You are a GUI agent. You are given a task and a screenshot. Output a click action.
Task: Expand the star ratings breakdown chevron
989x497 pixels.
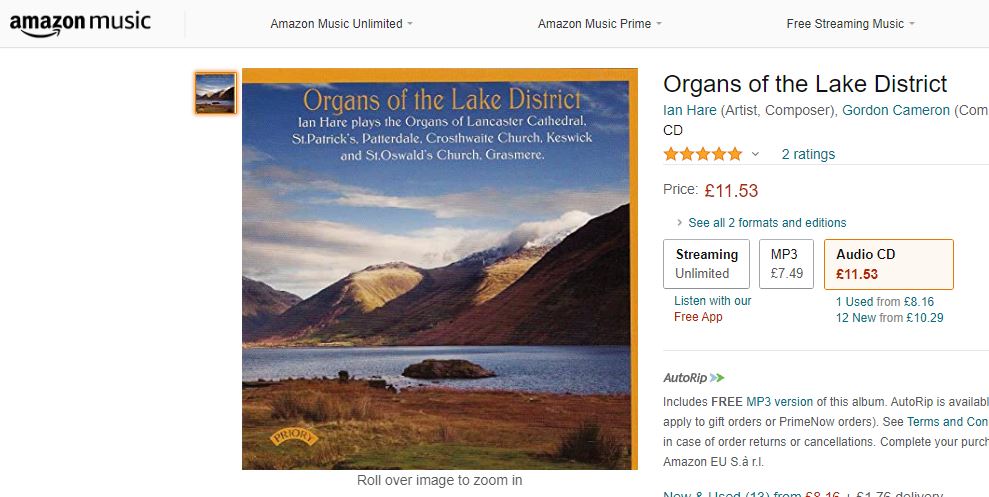point(755,154)
